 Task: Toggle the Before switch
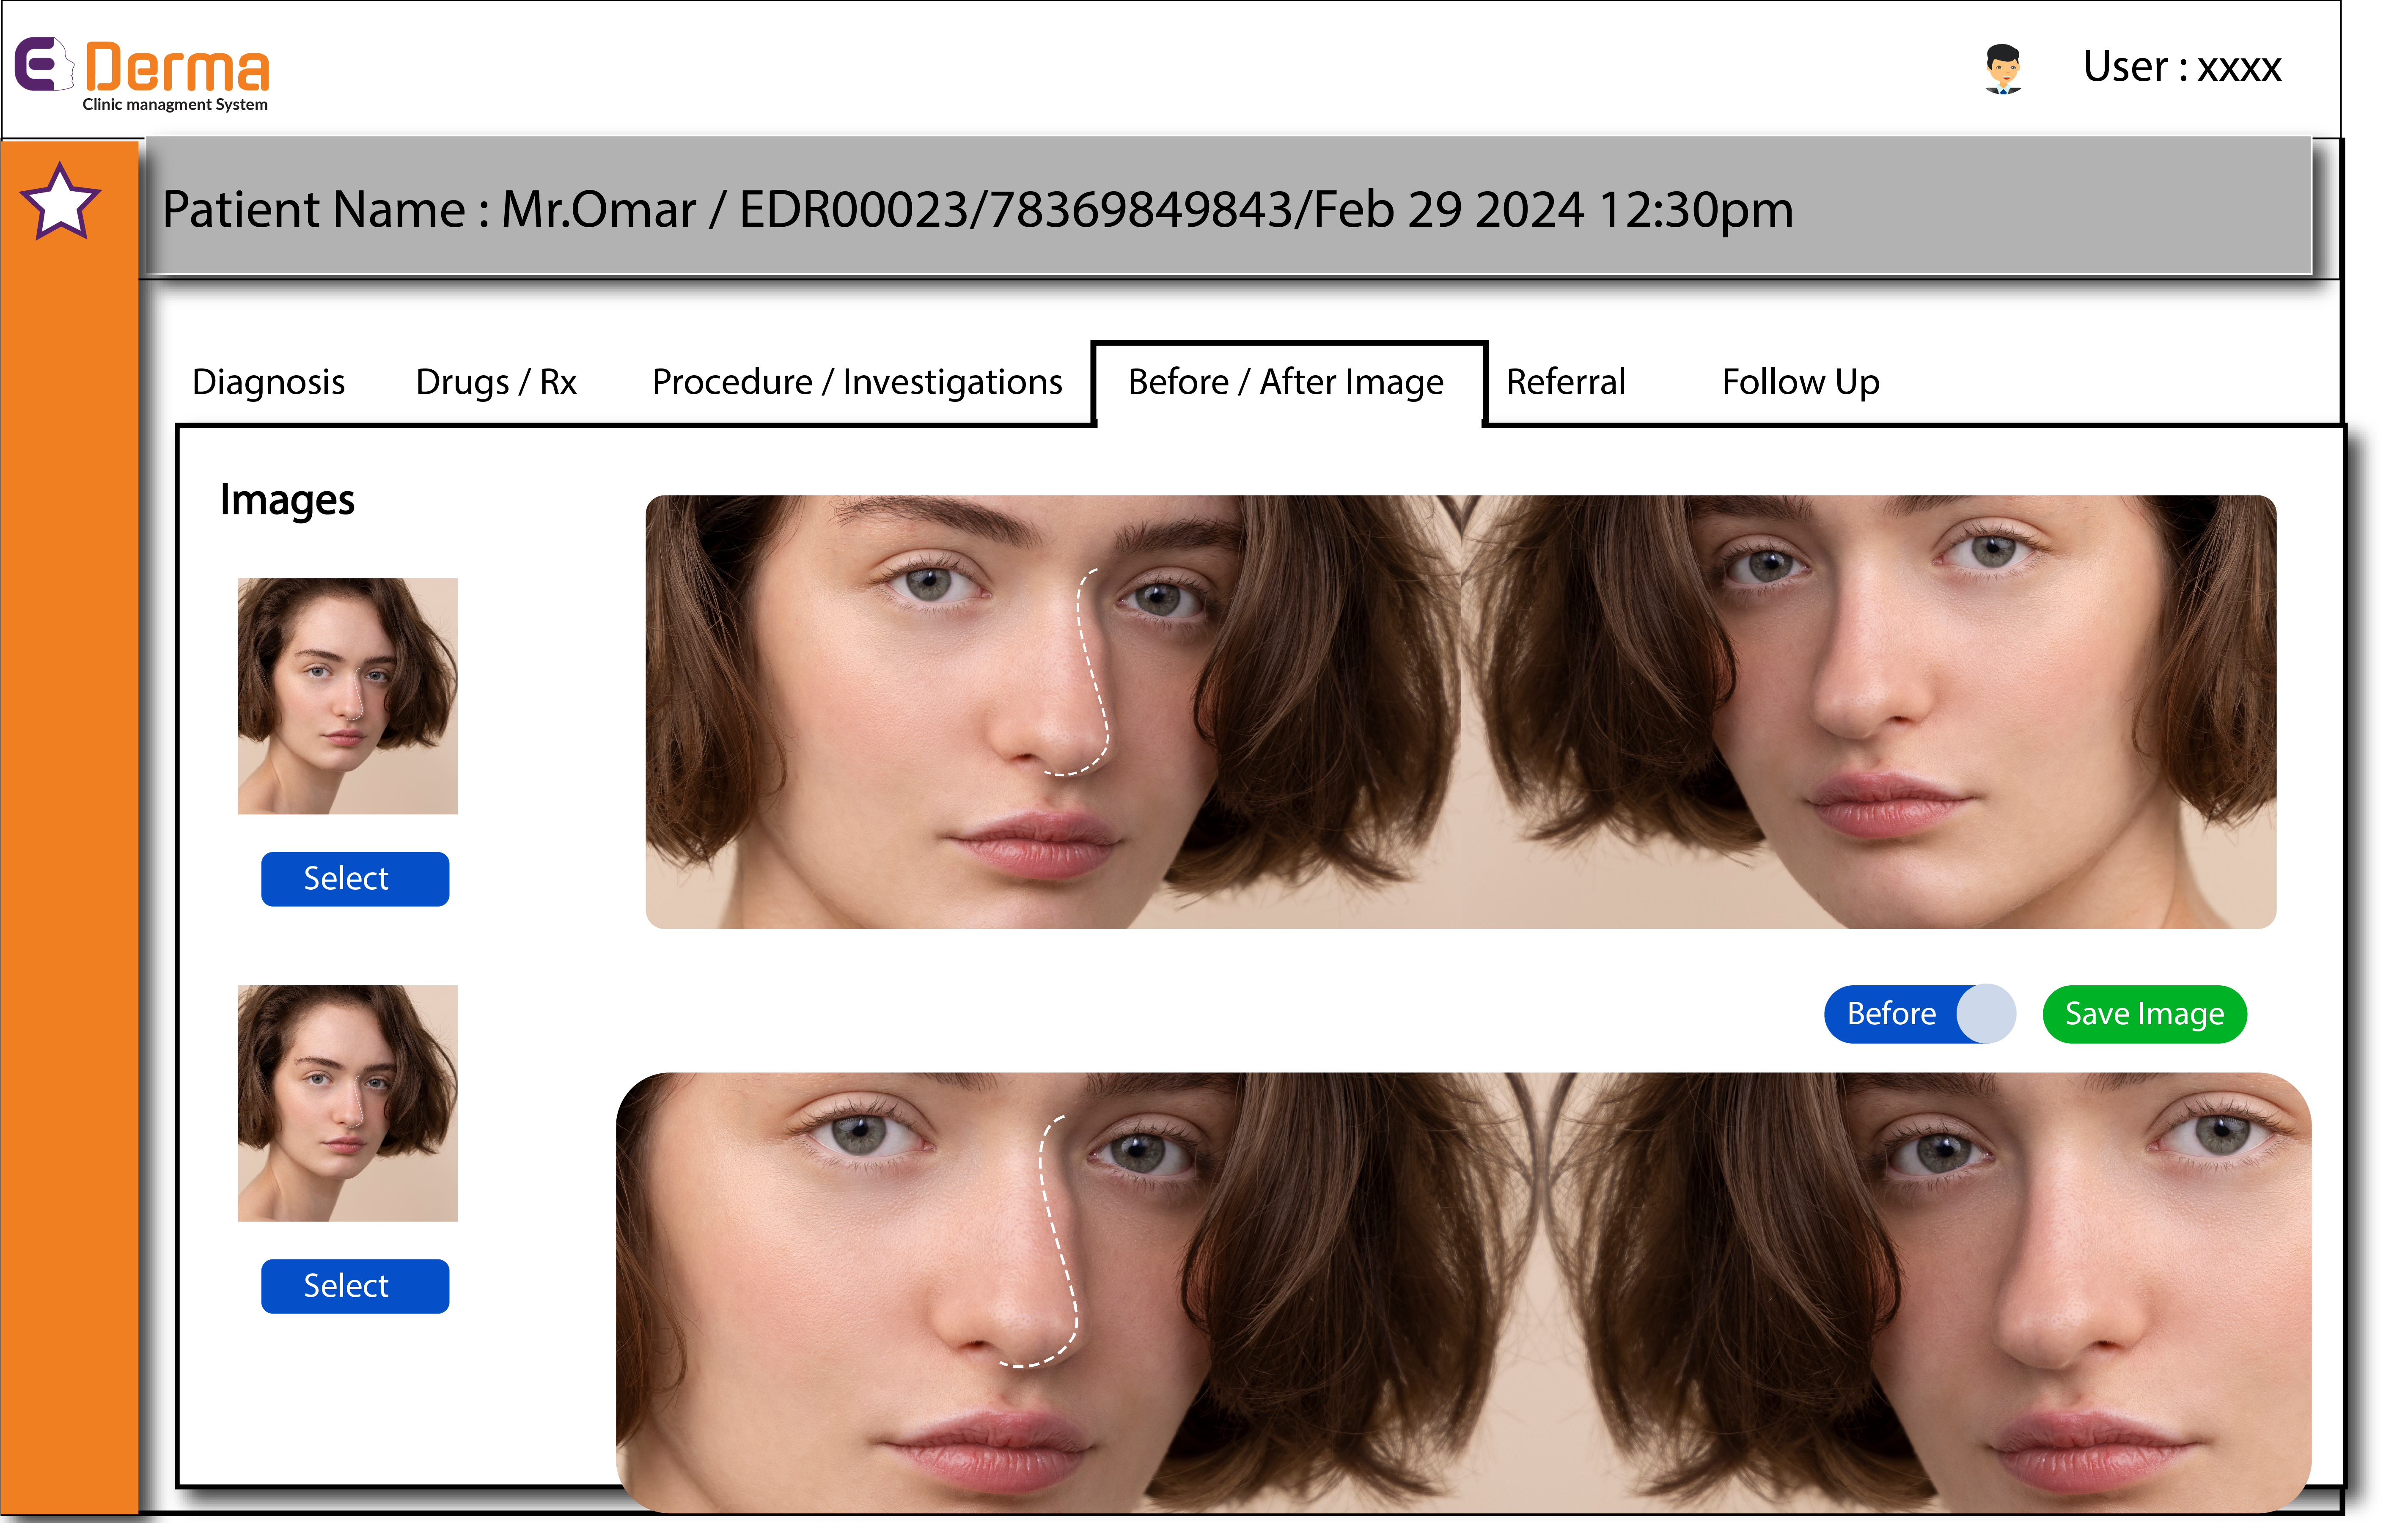pos(1919,1014)
